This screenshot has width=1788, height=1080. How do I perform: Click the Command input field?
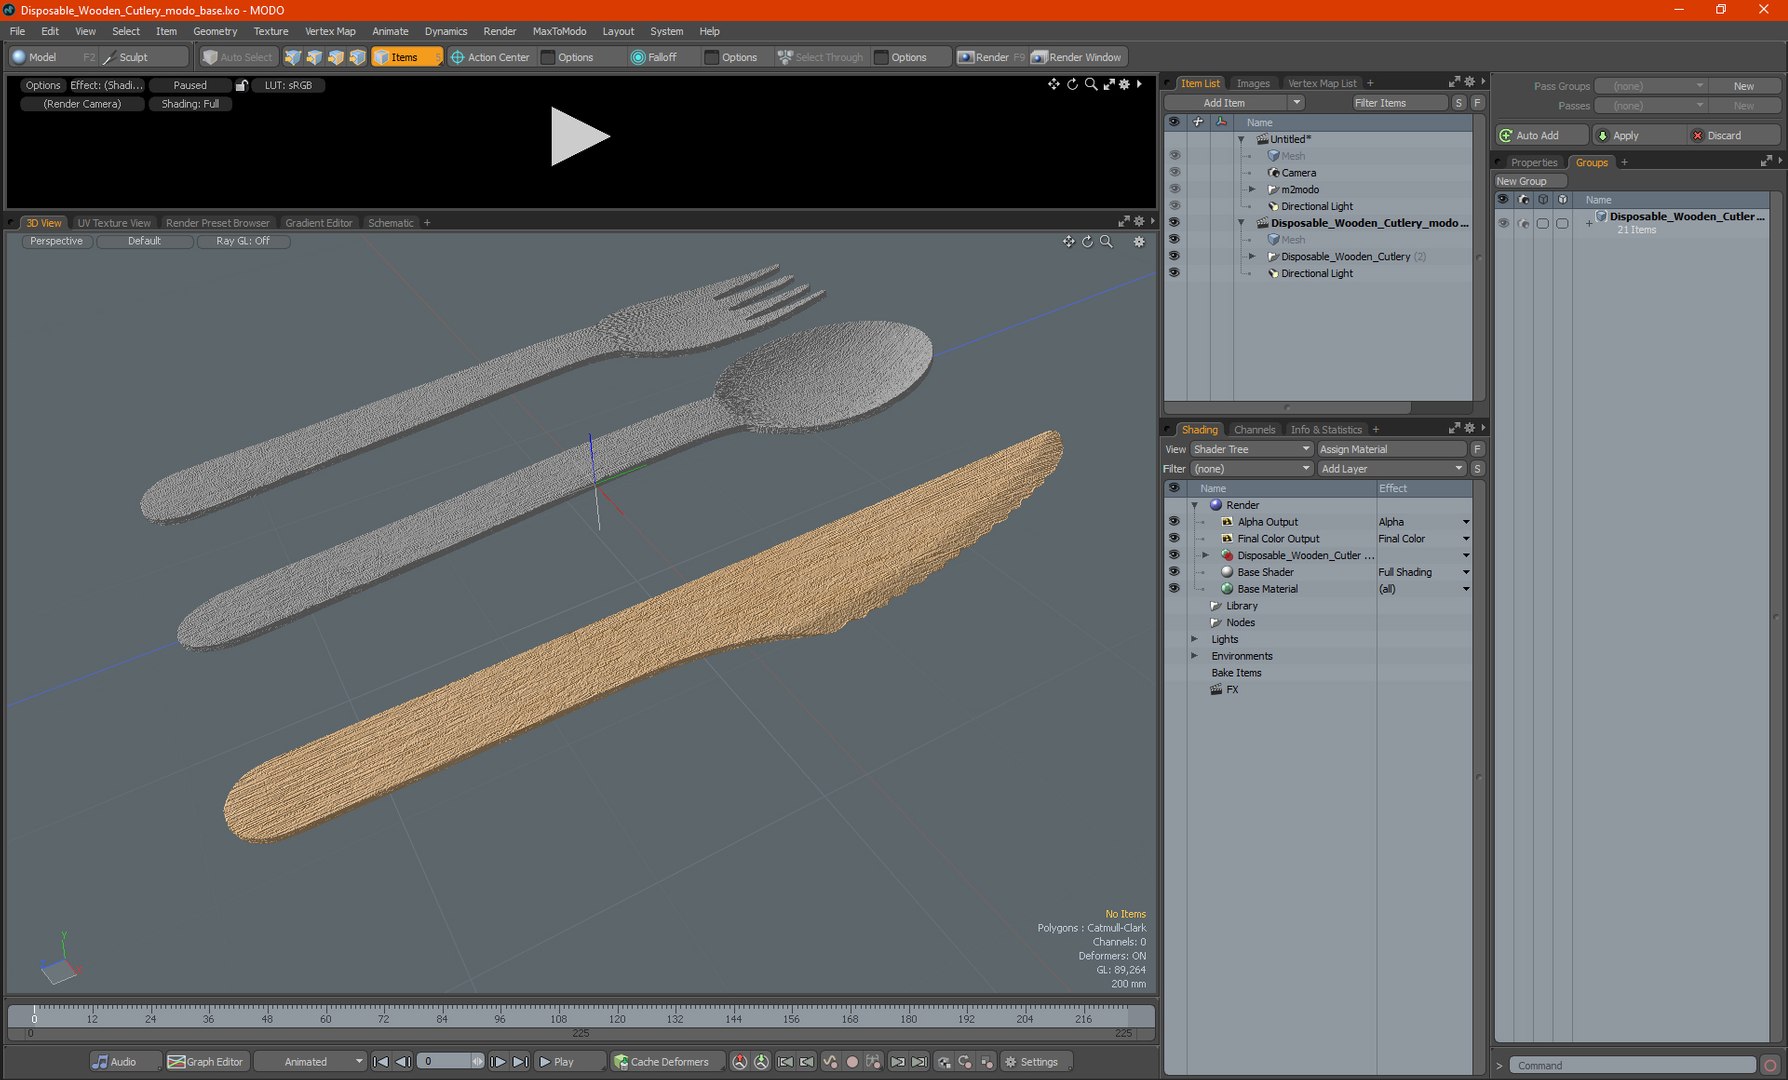coord(1632,1066)
